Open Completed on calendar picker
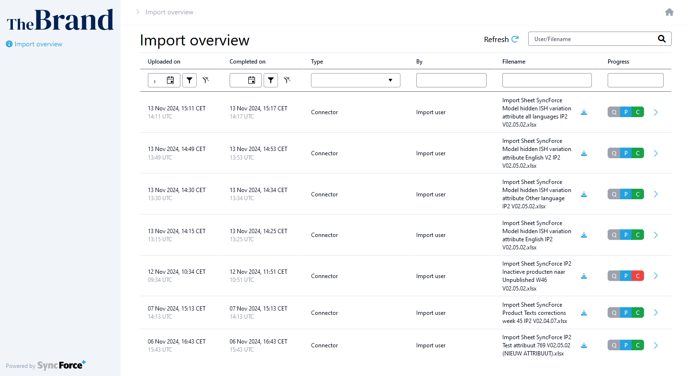 [251, 80]
